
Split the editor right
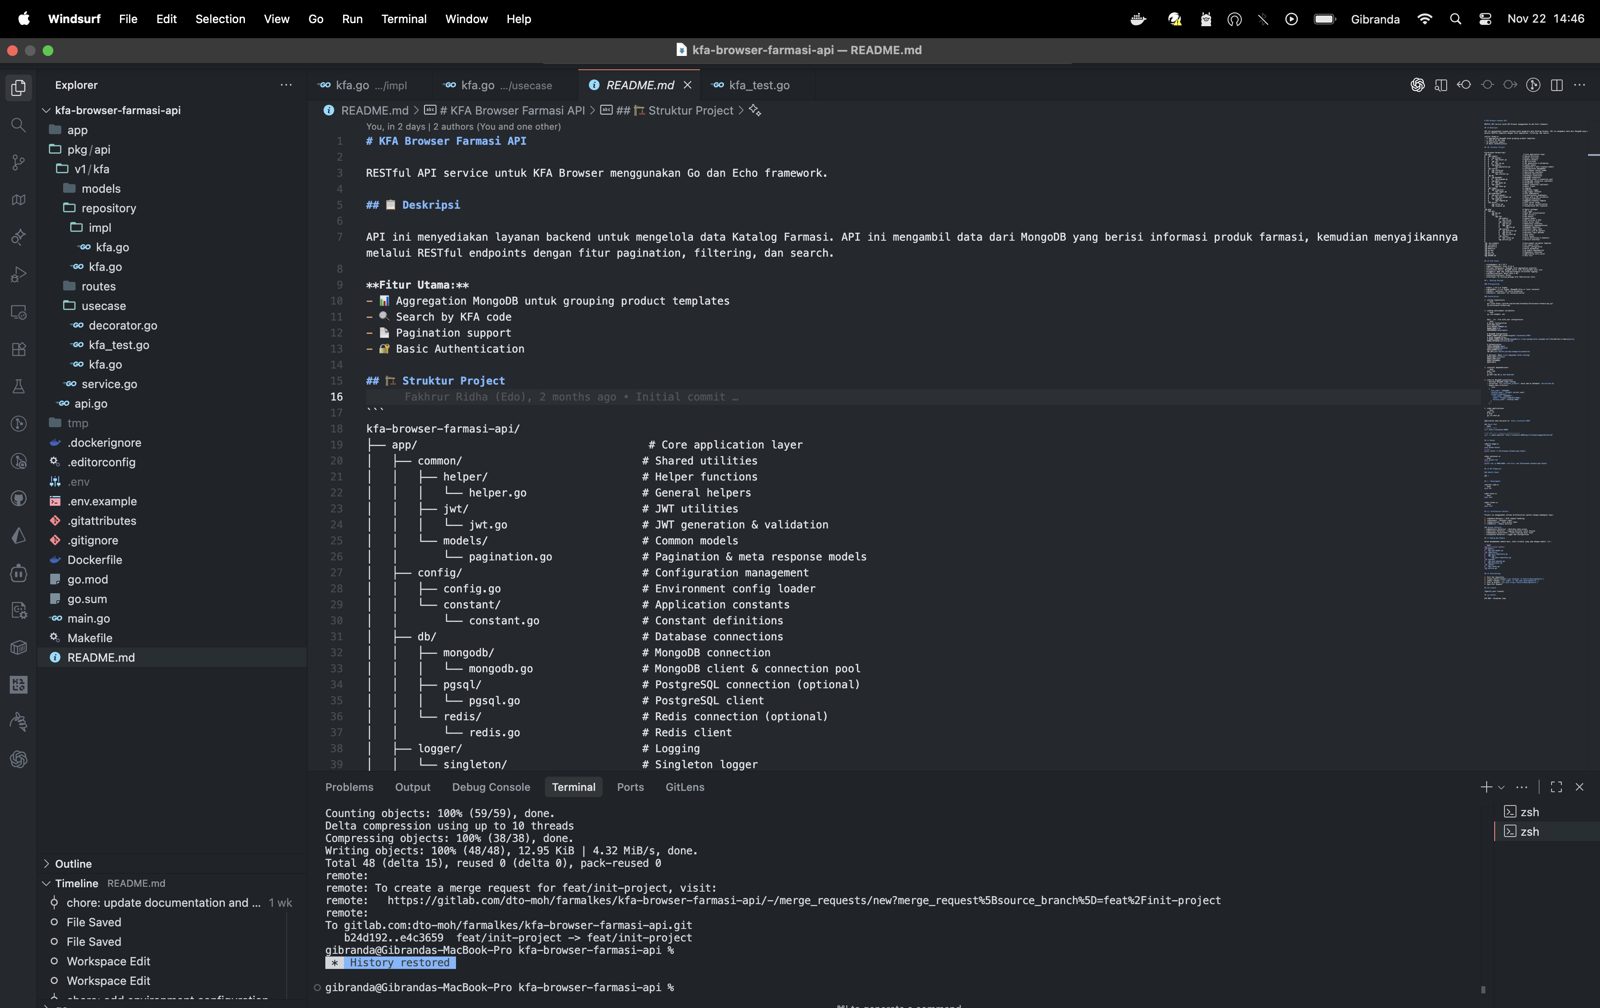[1557, 85]
